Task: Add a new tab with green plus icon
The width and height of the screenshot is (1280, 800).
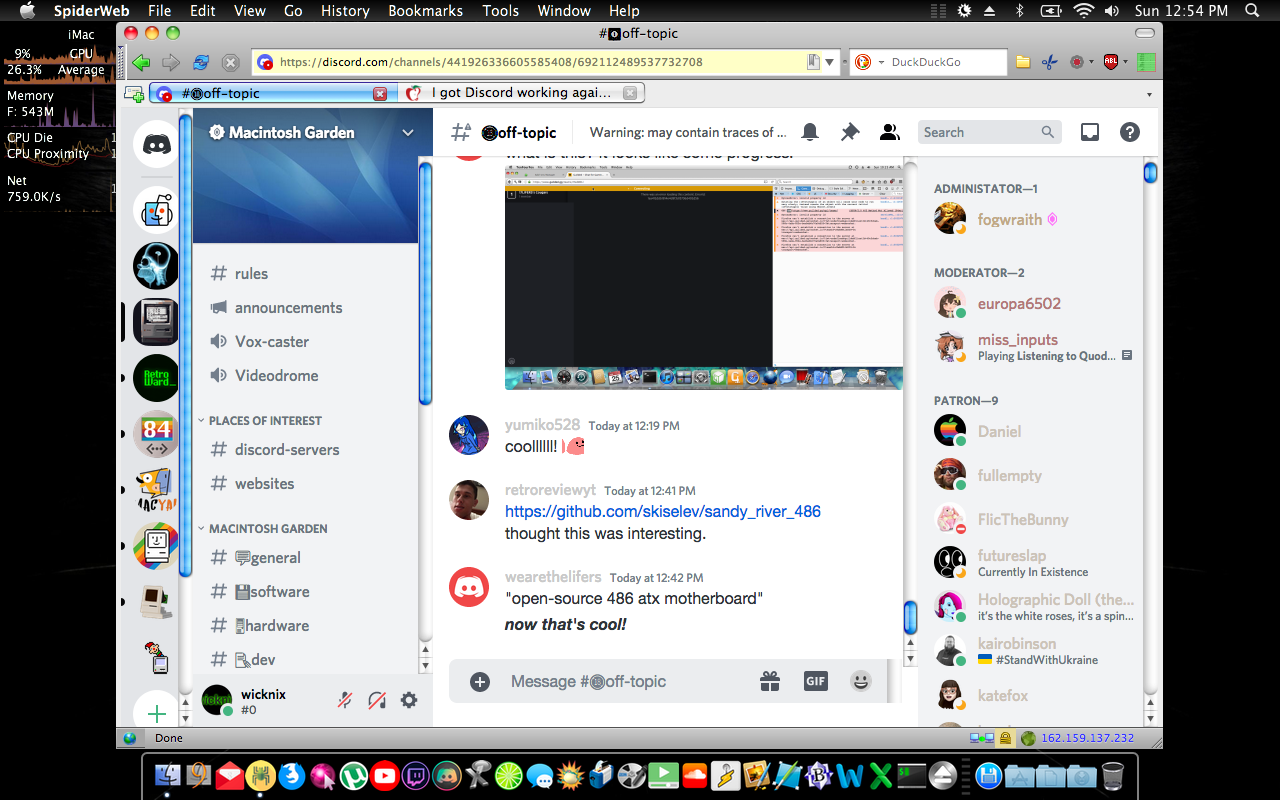Action: pos(133,94)
